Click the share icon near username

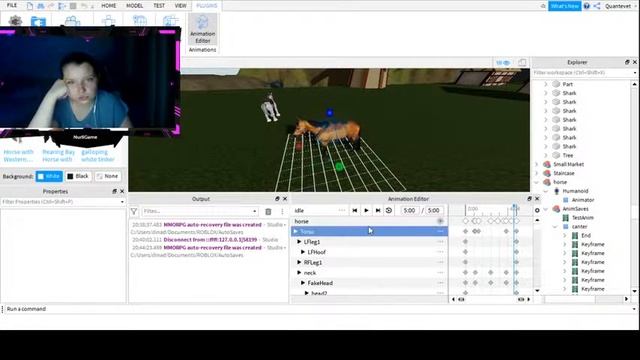tap(597, 6)
